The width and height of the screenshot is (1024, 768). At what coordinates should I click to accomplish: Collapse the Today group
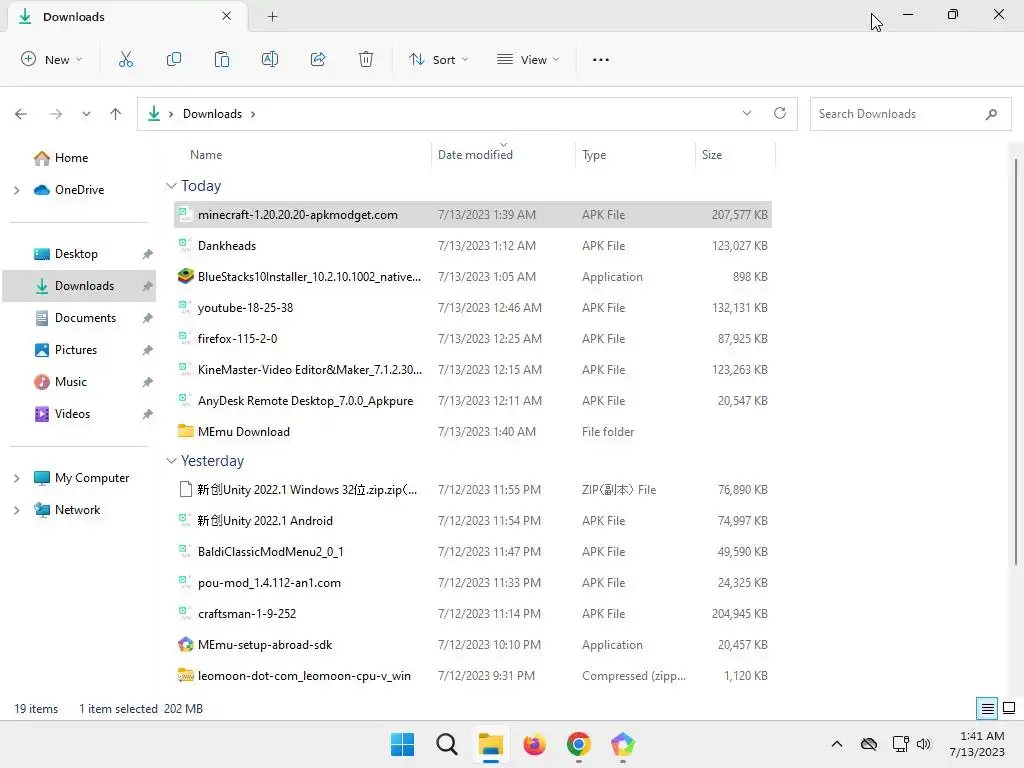coord(171,186)
